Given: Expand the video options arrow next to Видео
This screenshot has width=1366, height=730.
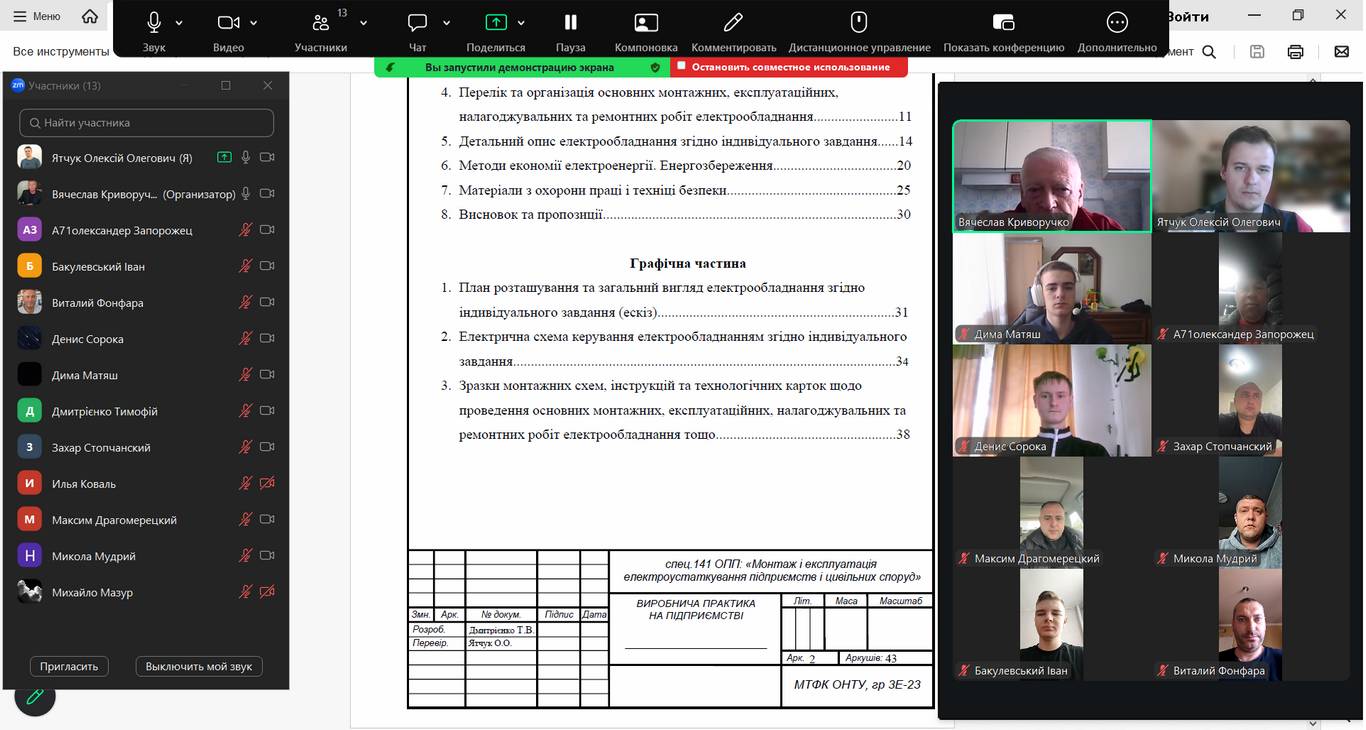Looking at the screenshot, I should click(254, 23).
